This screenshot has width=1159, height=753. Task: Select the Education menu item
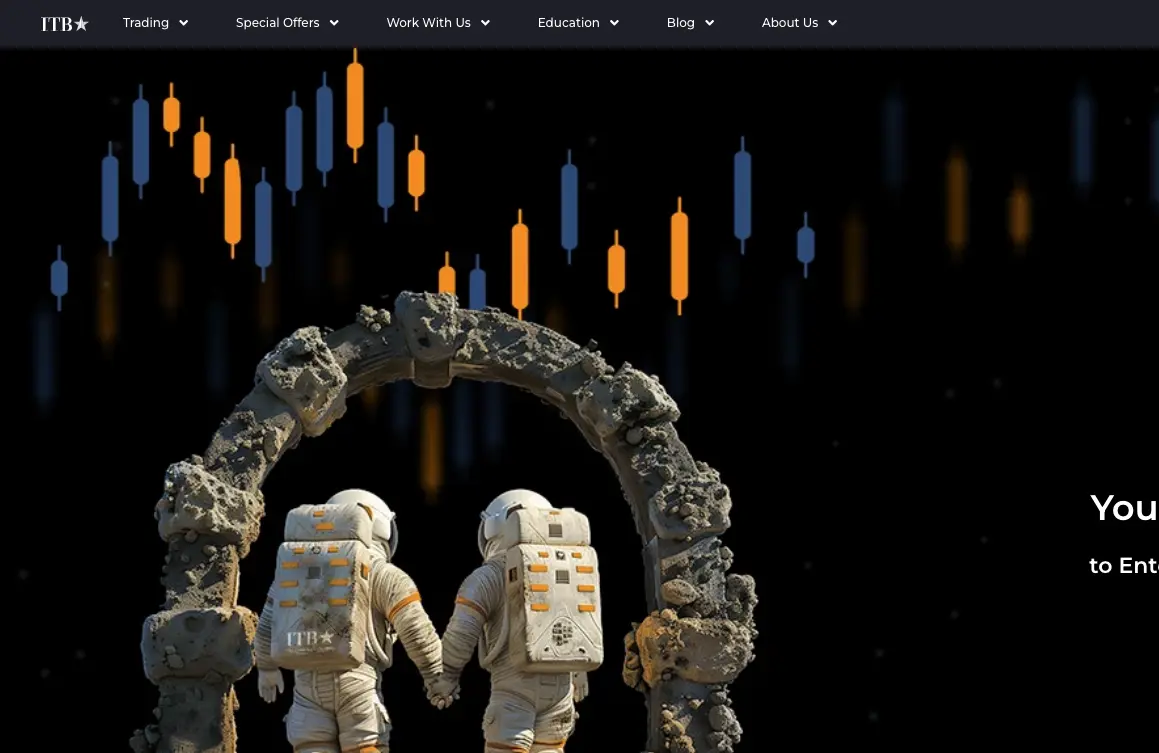(568, 23)
